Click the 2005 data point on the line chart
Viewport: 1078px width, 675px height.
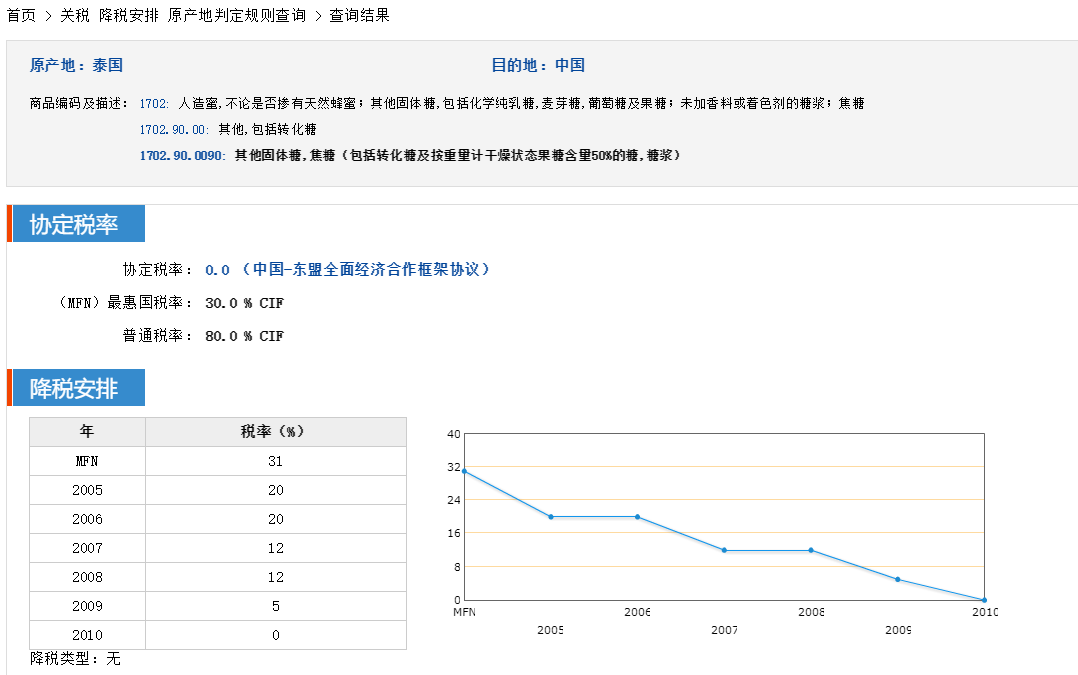pos(550,517)
